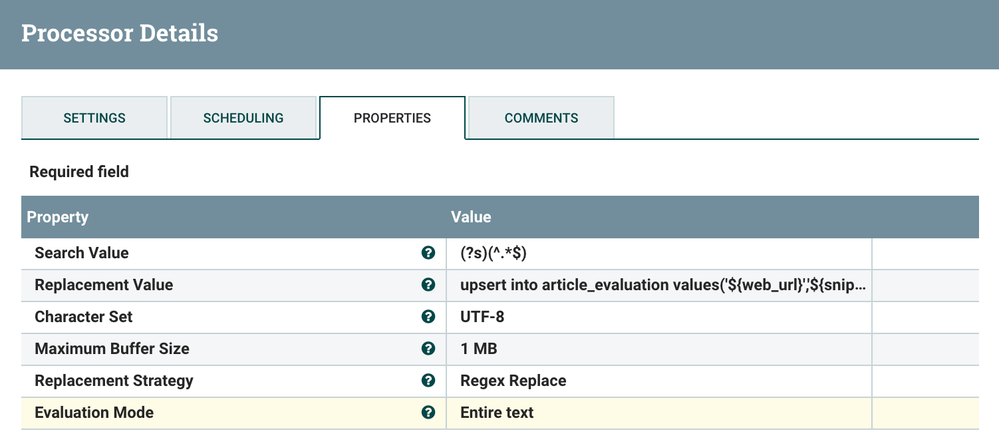
Task: Show help for Maximum Buffer Size
Action: (428, 349)
